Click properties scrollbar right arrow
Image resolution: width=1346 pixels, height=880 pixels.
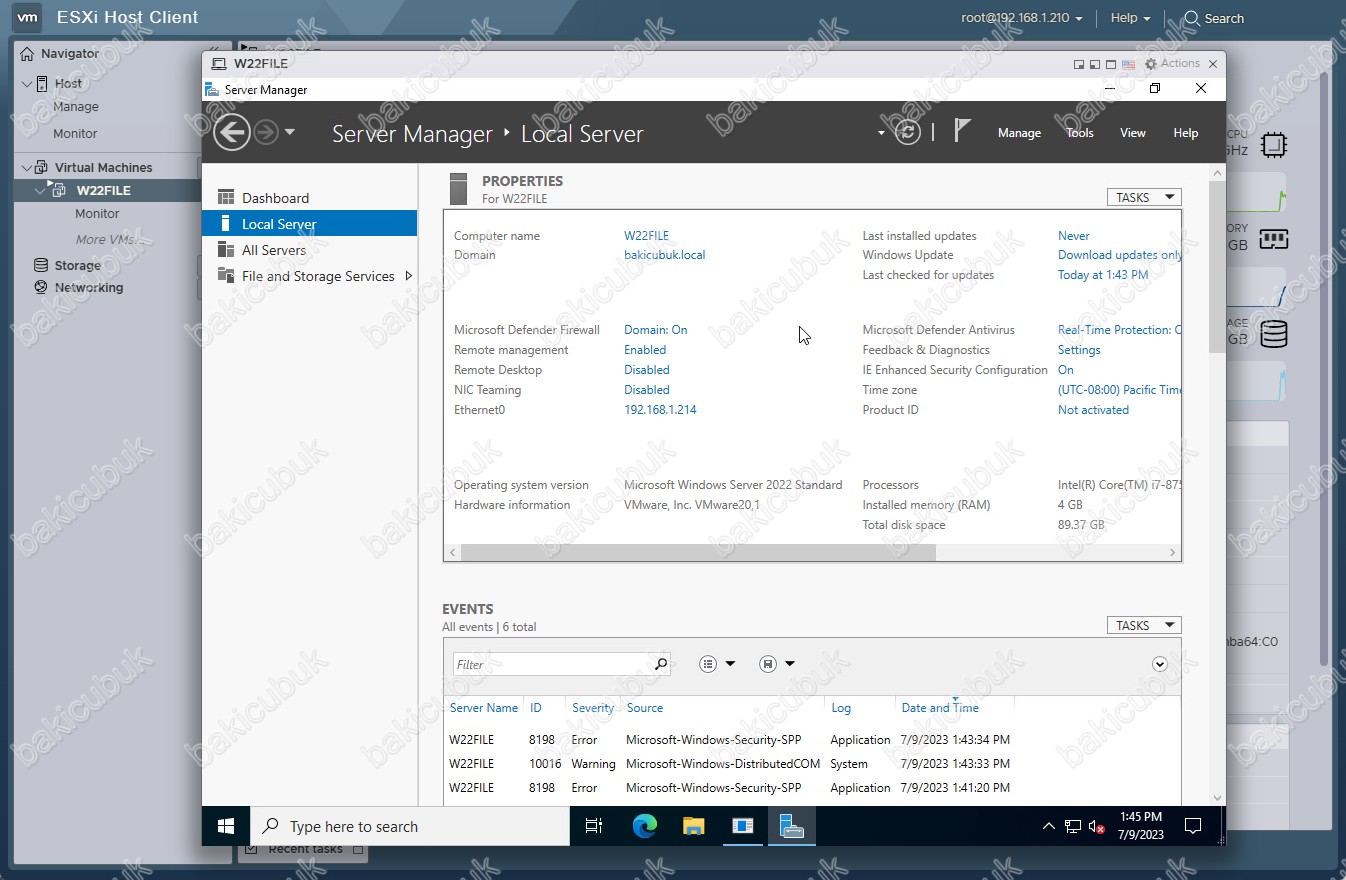click(x=1173, y=552)
